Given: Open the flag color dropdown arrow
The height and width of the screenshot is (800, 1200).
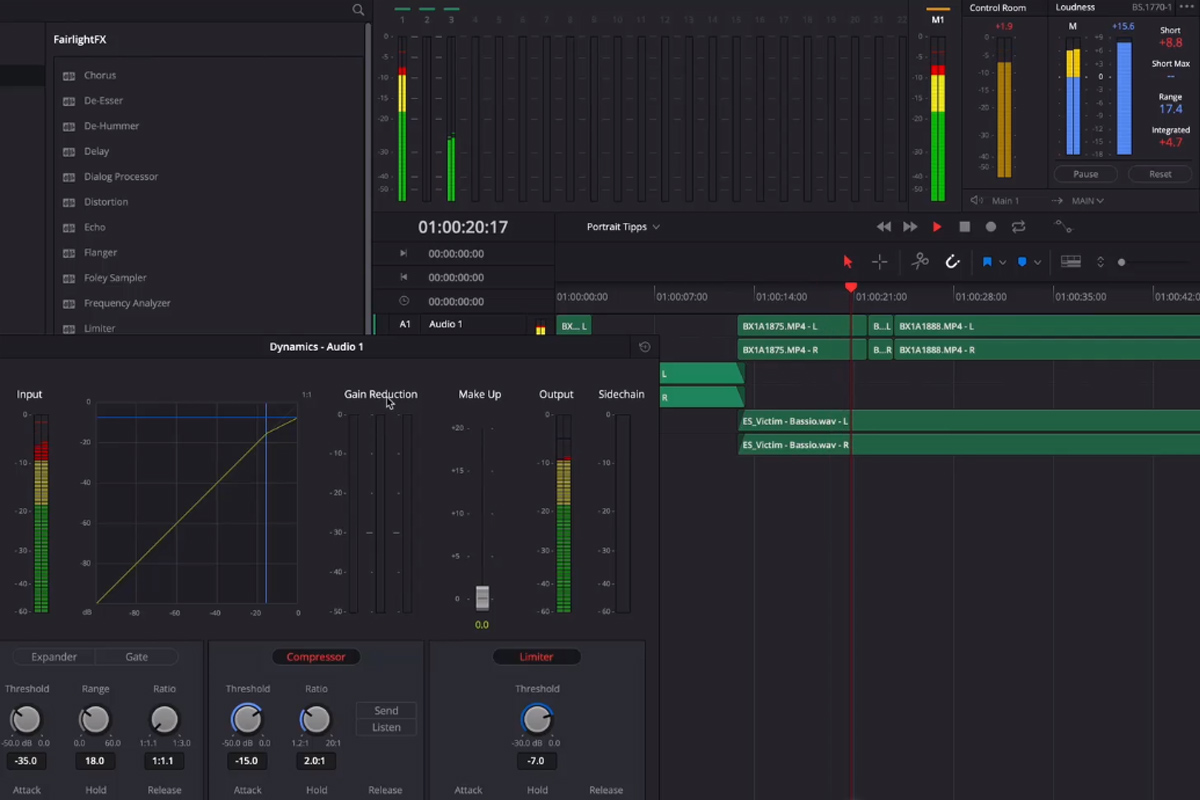Looking at the screenshot, I should click(x=1003, y=263).
